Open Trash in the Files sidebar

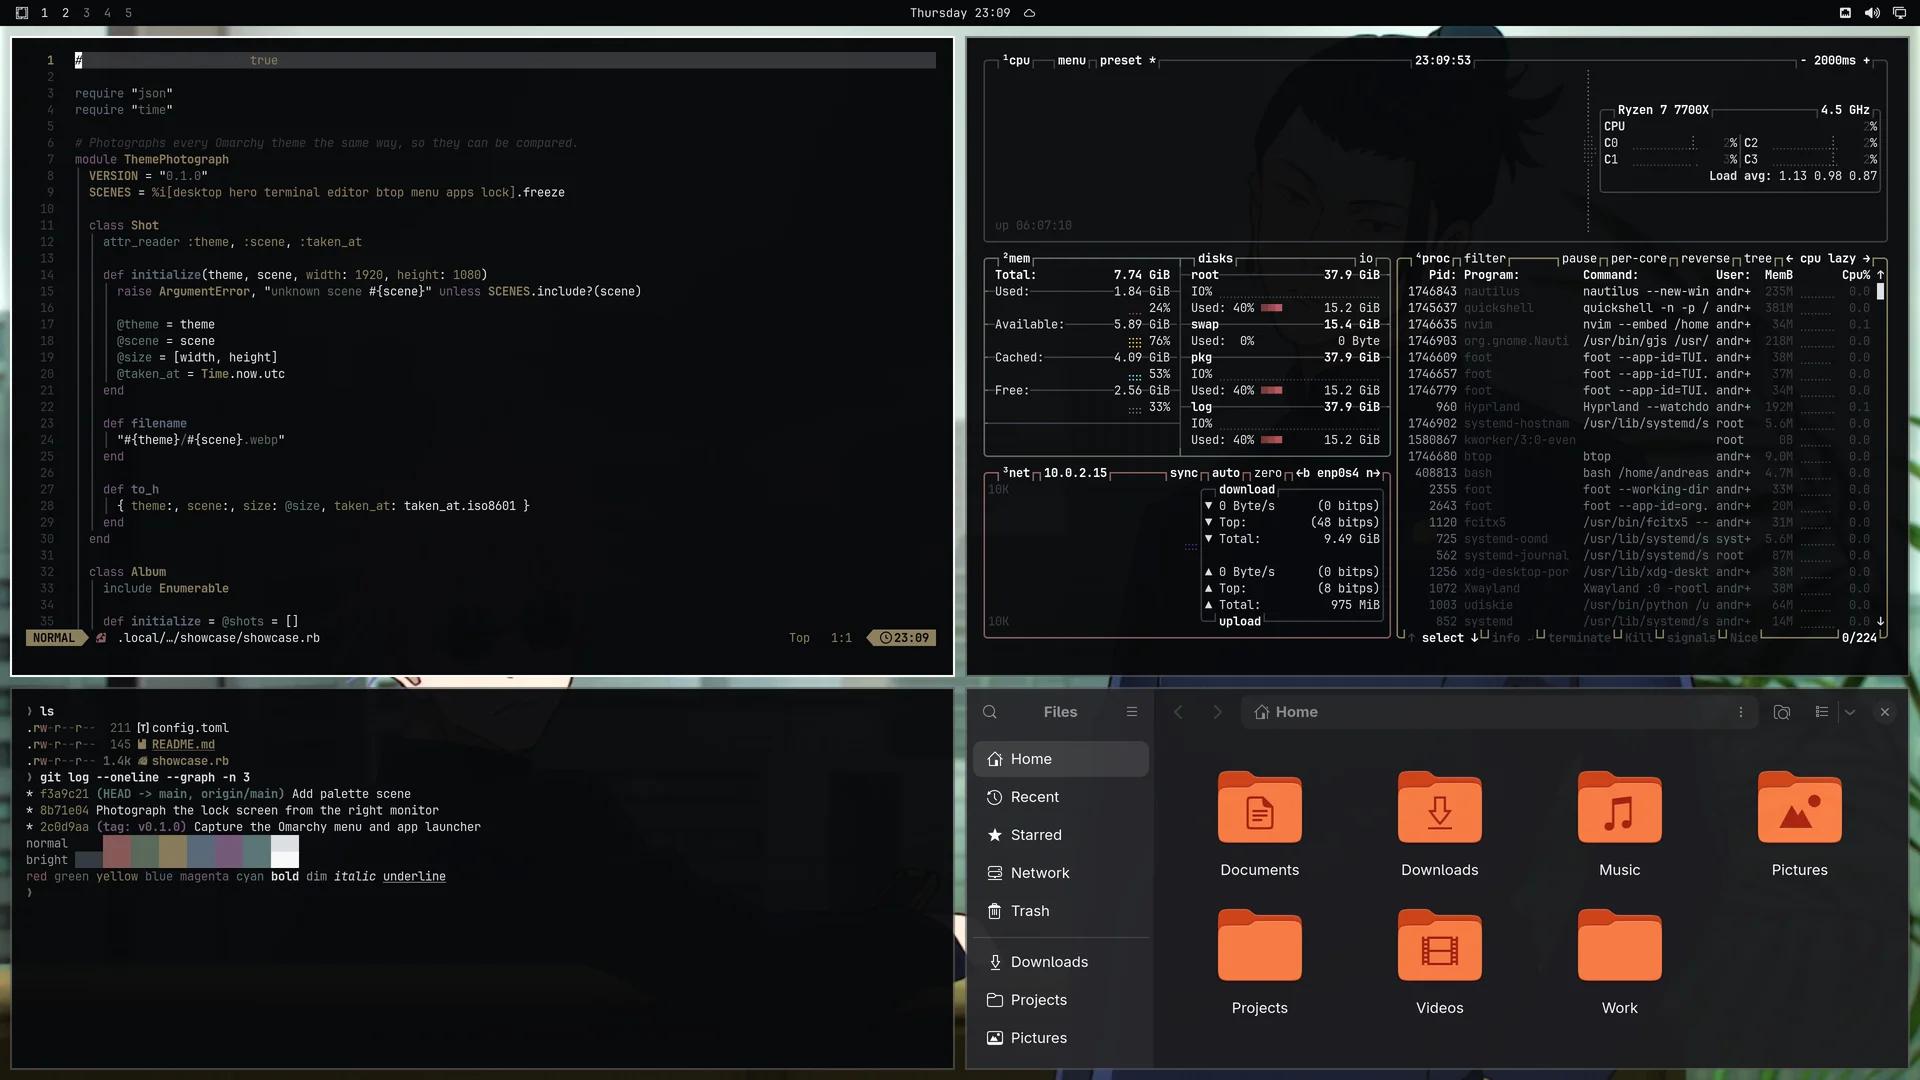[x=1061, y=911]
